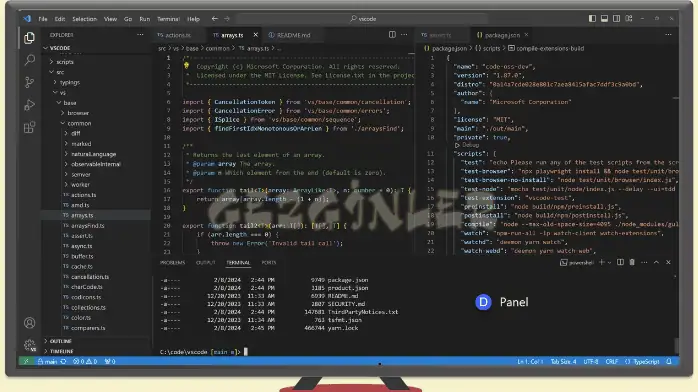The width and height of the screenshot is (698, 392).
Task: Click the lightbulb code action icon
Action: [186, 66]
